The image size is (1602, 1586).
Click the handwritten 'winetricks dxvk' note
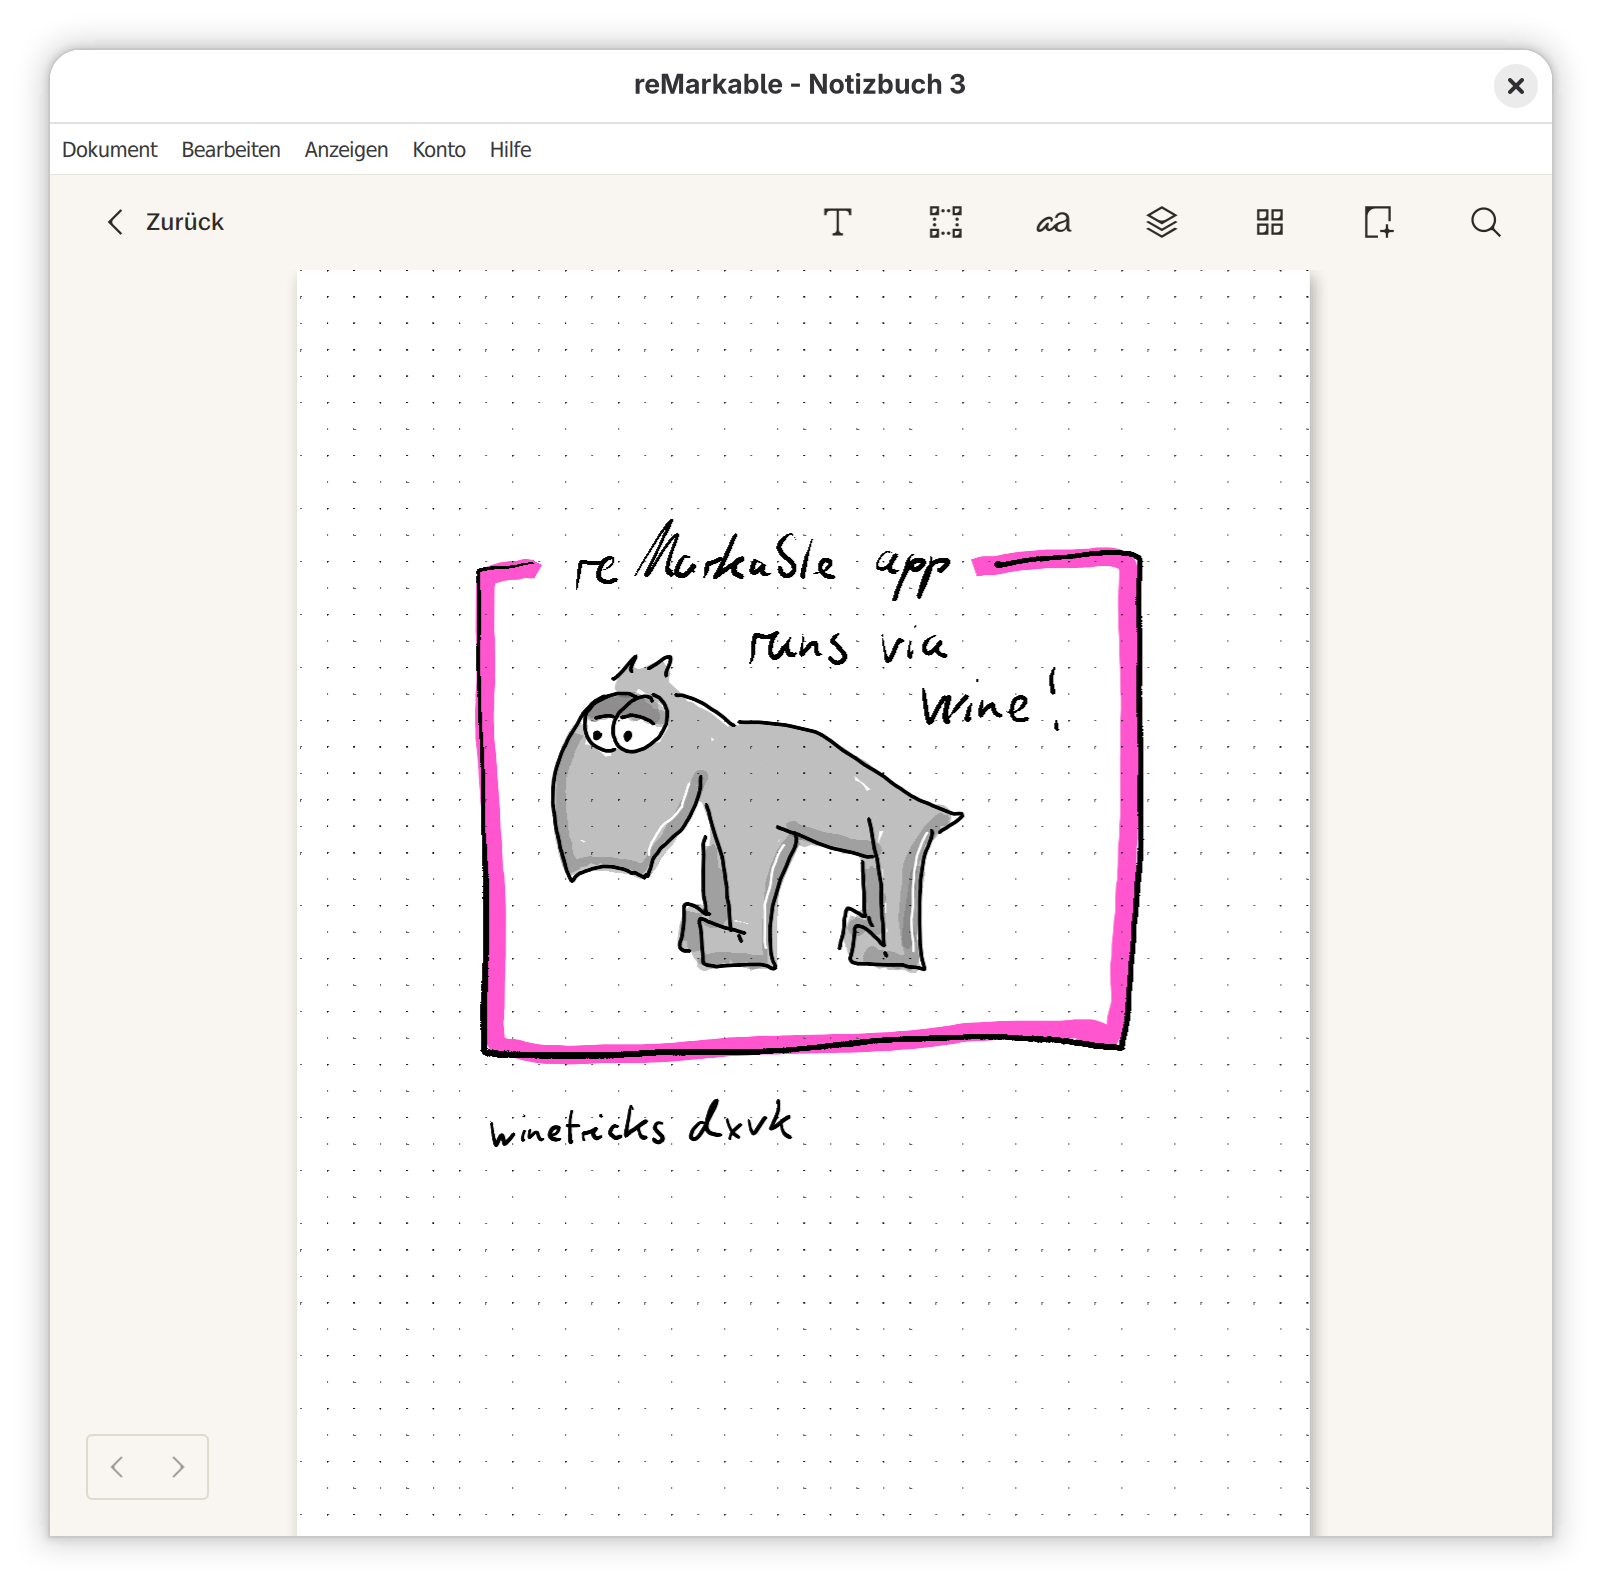click(642, 1124)
